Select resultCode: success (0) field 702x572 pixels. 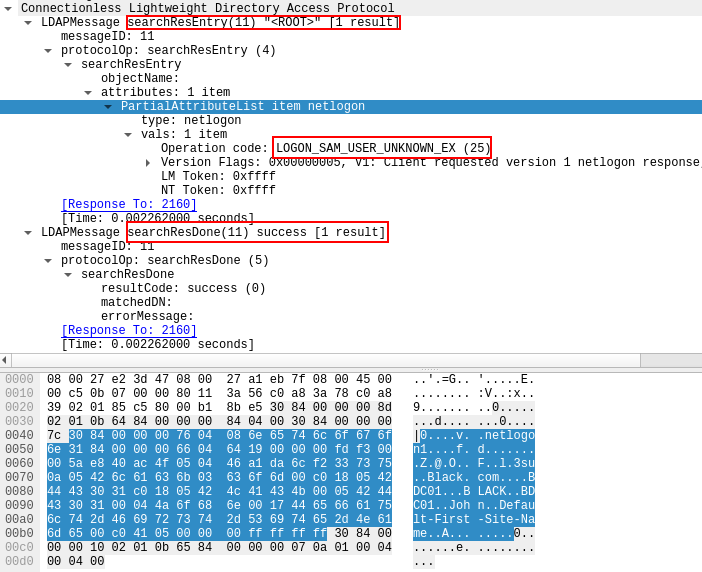[183, 288]
